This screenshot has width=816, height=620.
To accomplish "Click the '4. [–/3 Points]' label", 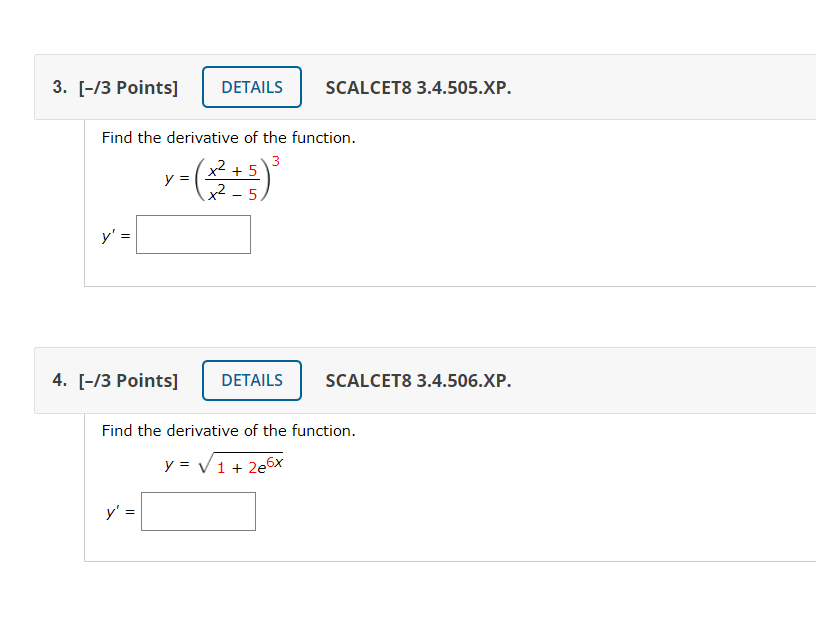I will pos(115,381).
